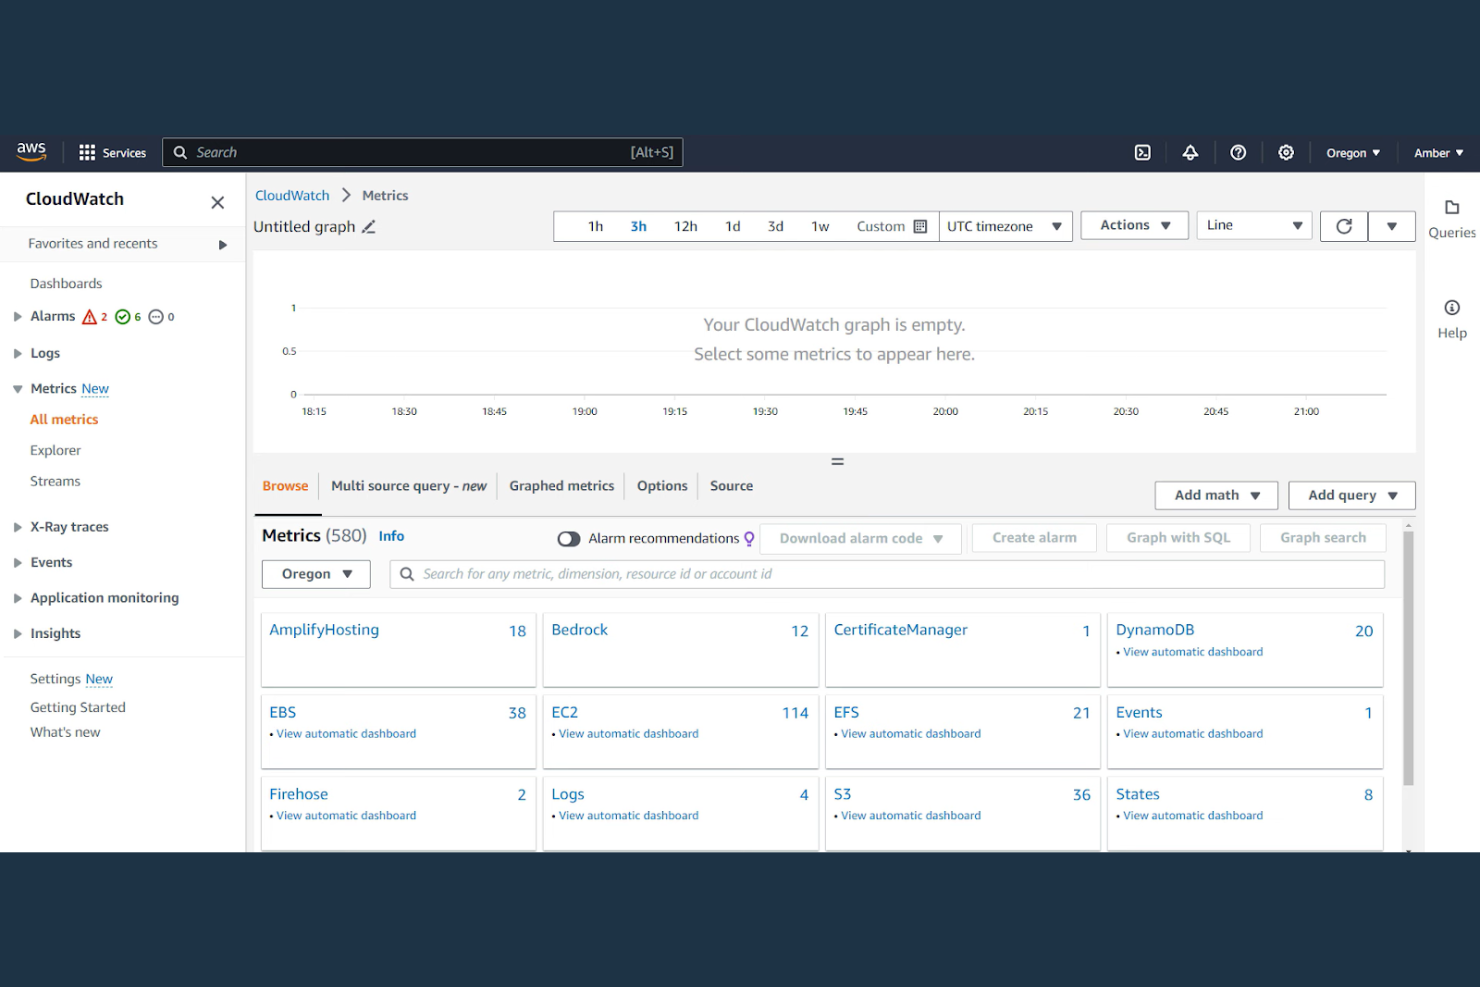Image resolution: width=1480 pixels, height=987 pixels.
Task: Open the EC2 automatic dashboard link
Action: (x=628, y=733)
